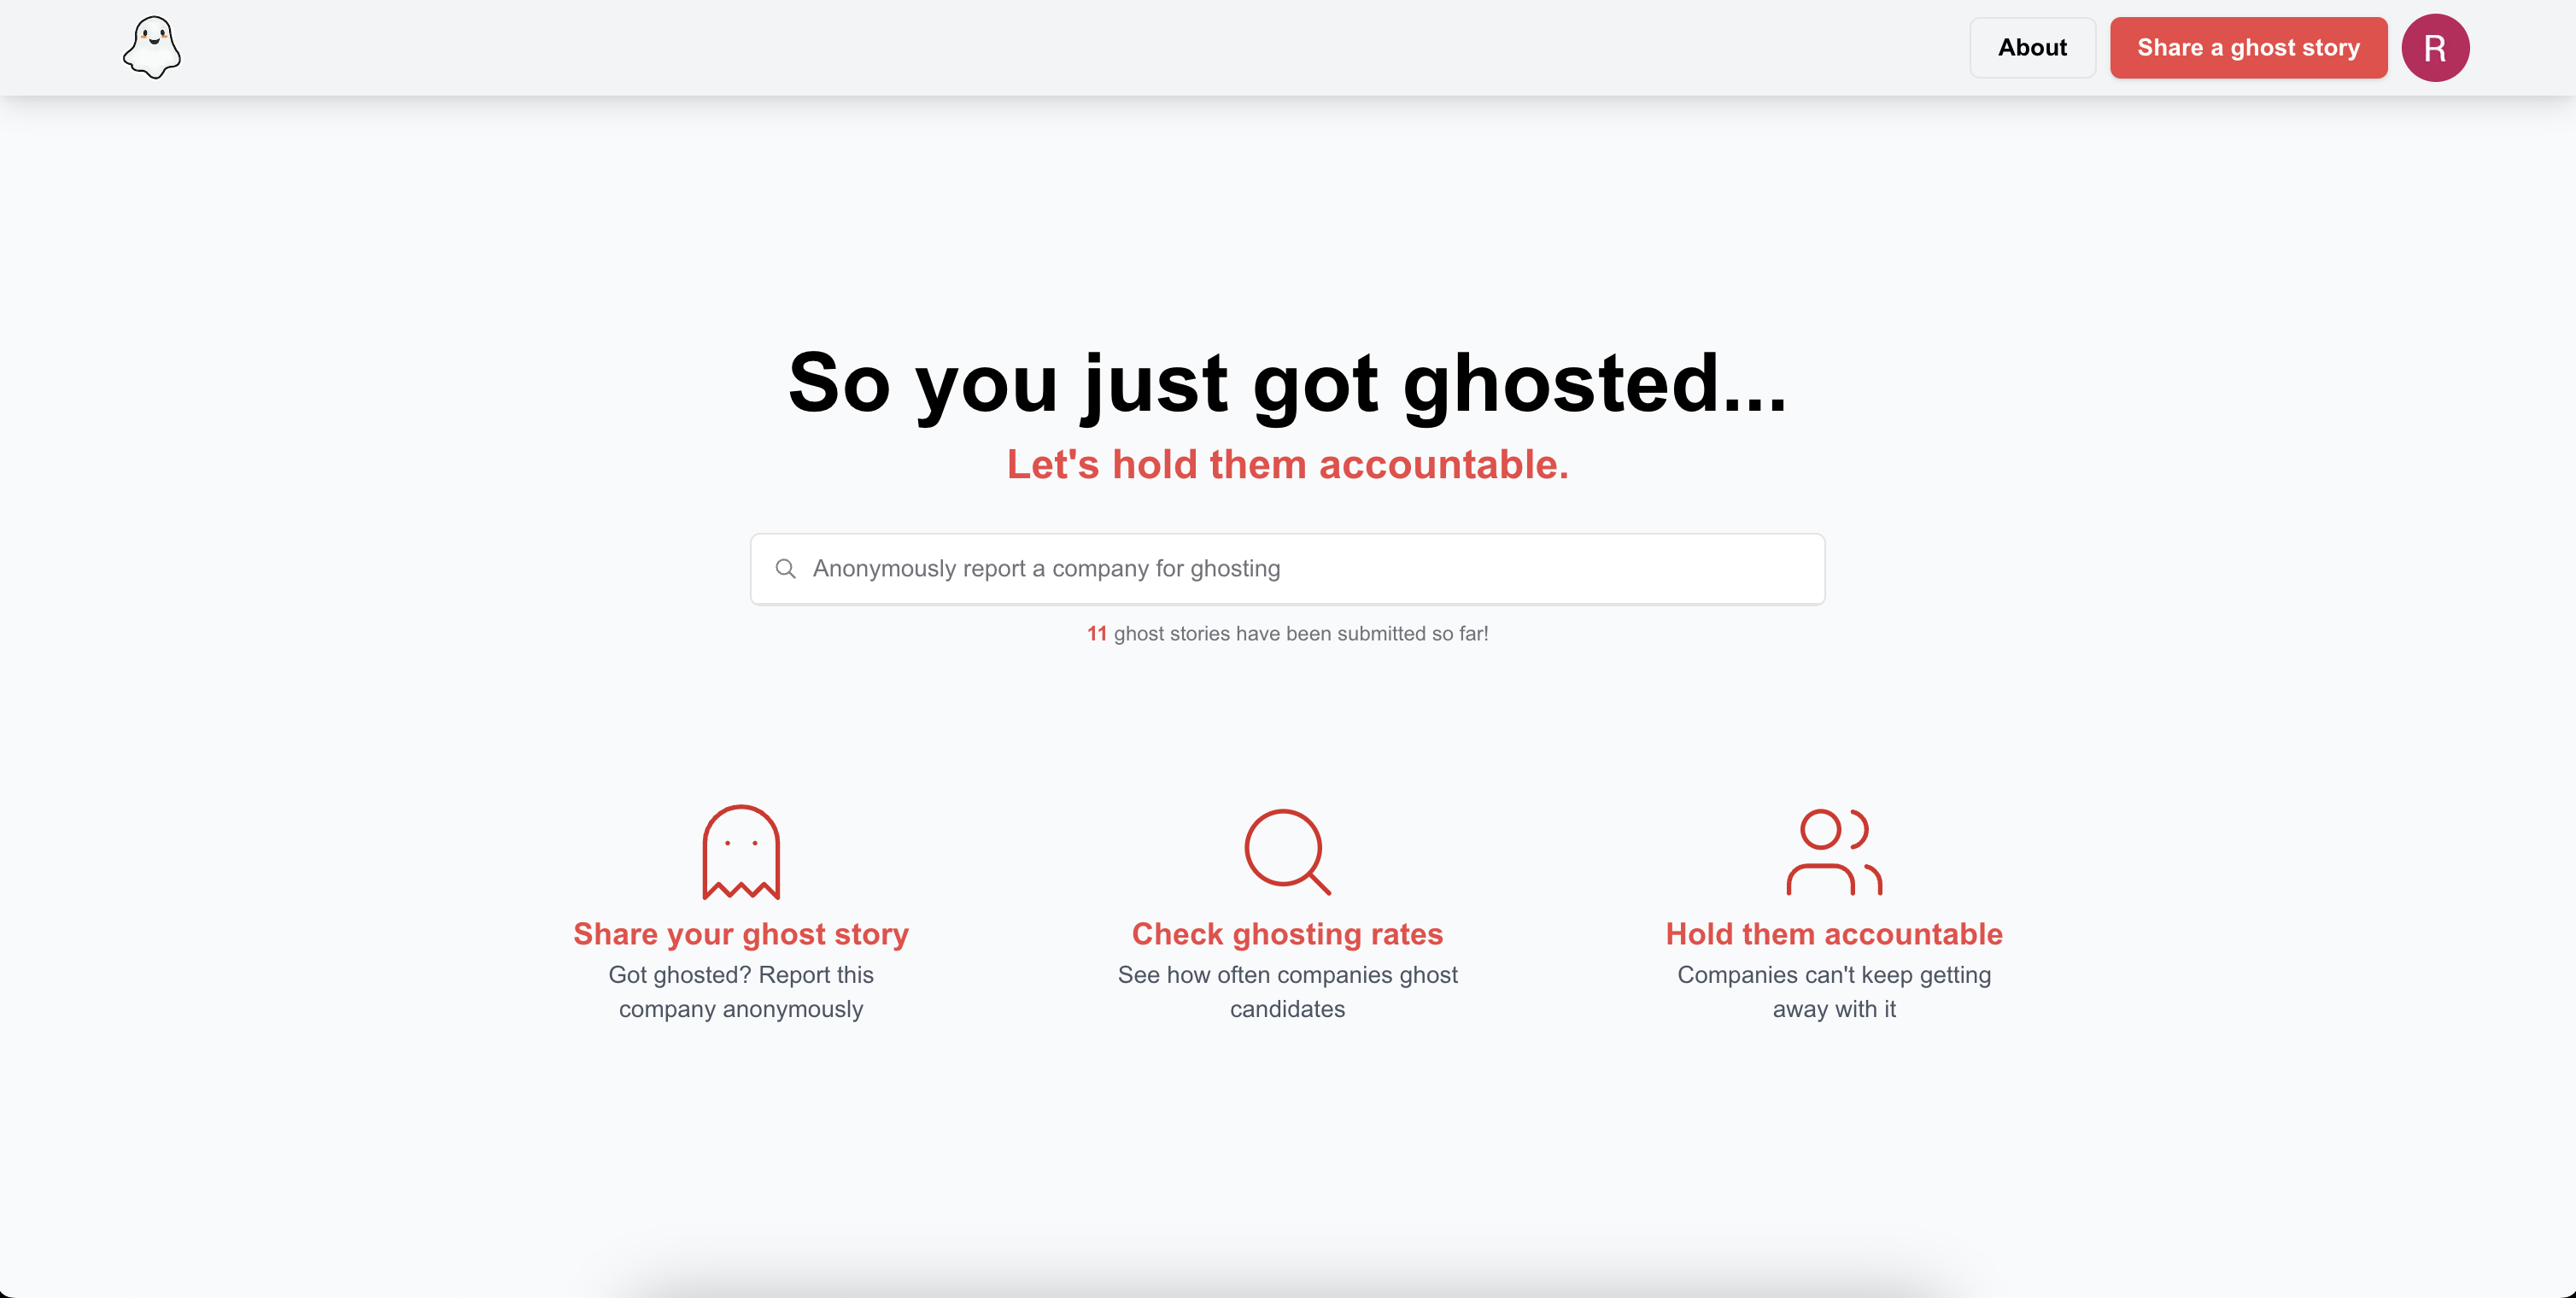Click the ghost icon in top left logo

(x=154, y=44)
